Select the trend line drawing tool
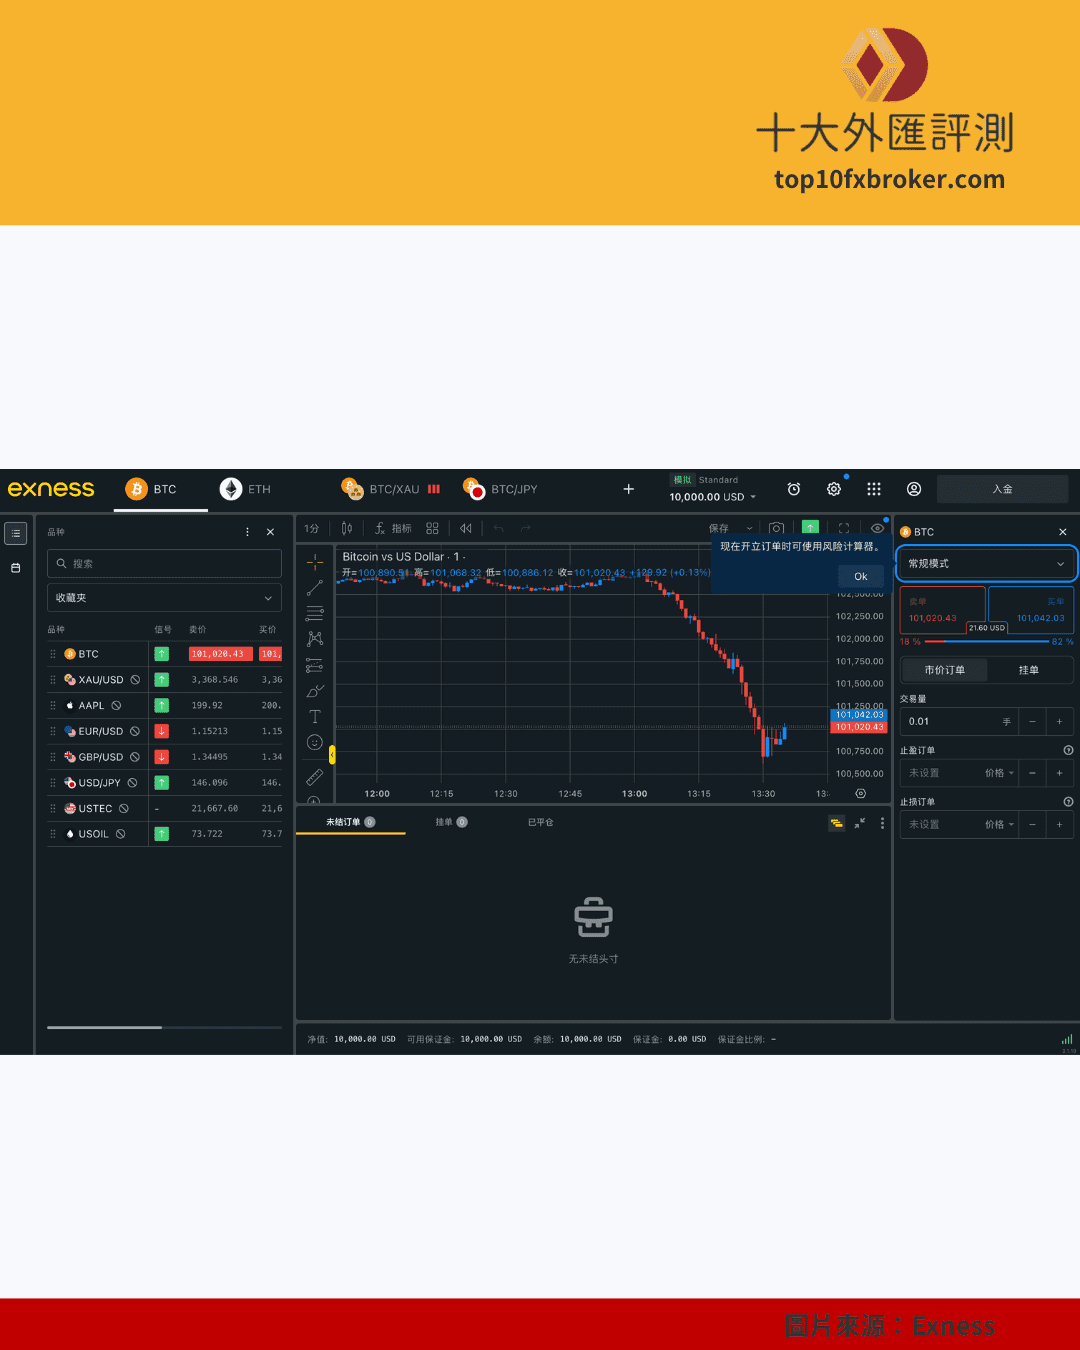 coord(314,588)
